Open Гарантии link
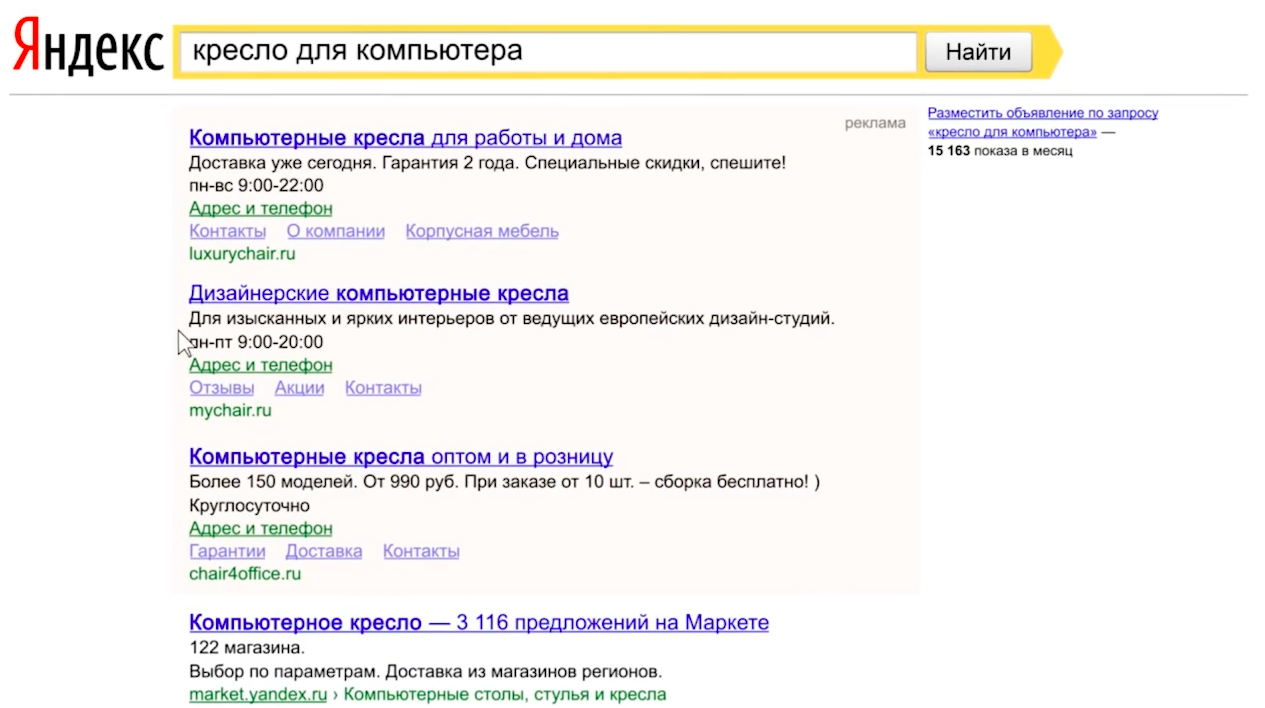This screenshot has height=708, width=1265. click(227, 551)
